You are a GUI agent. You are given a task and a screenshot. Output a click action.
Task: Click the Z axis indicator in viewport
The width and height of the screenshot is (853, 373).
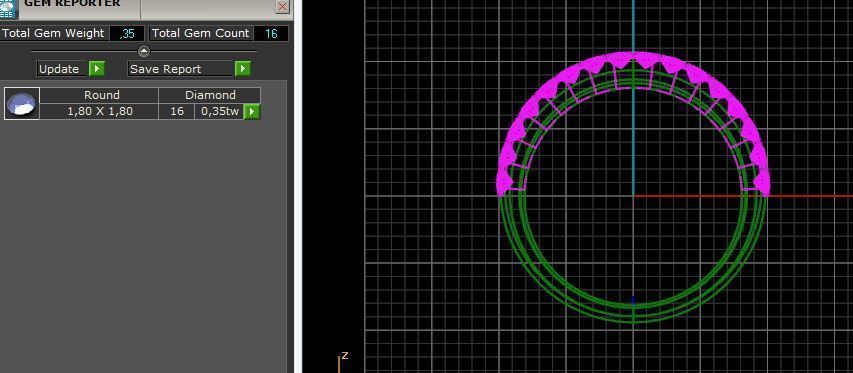click(x=343, y=362)
